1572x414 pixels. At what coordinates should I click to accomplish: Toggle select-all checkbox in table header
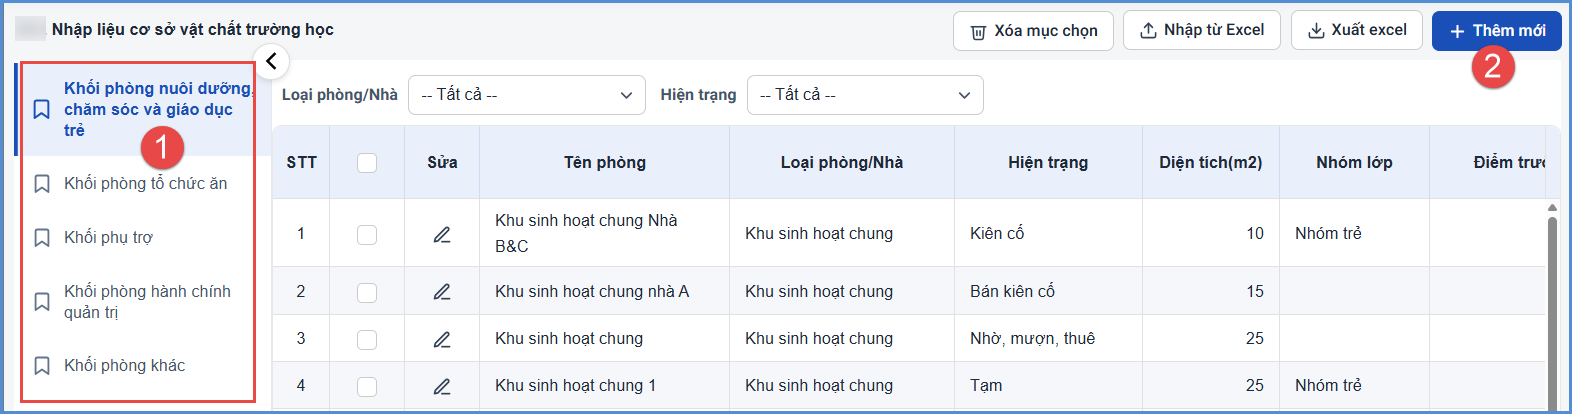[x=367, y=163]
